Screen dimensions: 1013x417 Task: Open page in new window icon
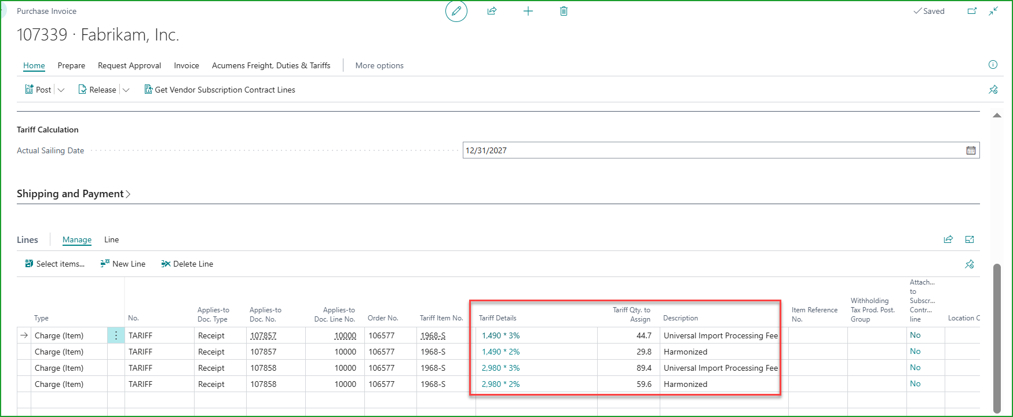coord(972,12)
